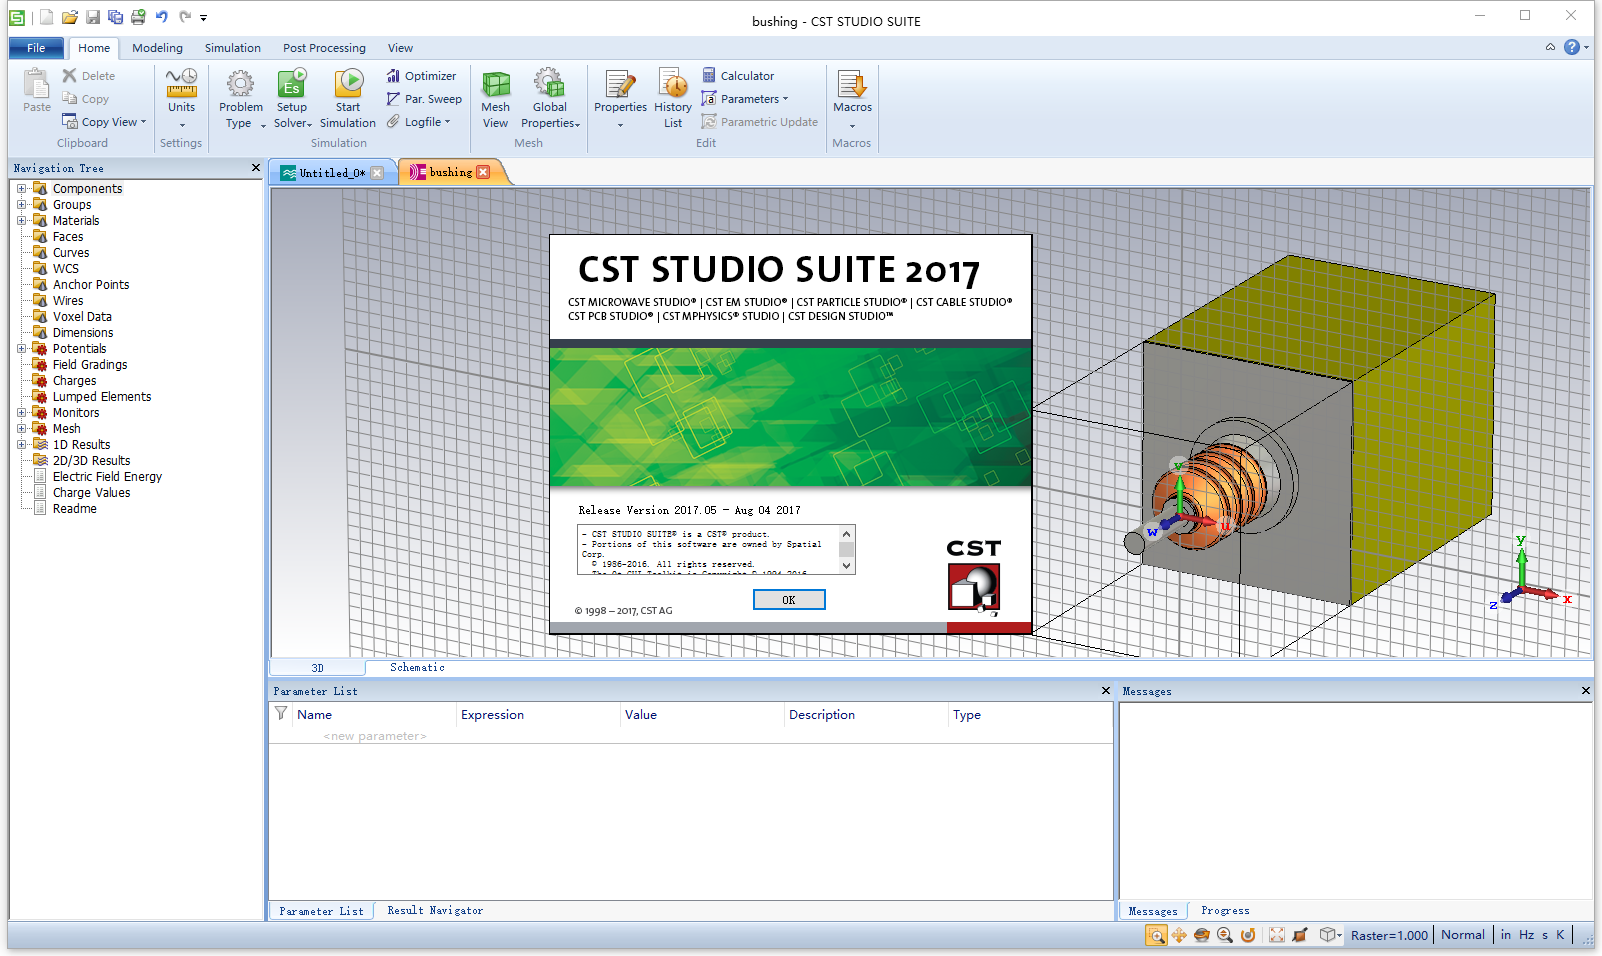Viewport: 1602px width, 956px height.
Task: Expand the Mesh tree node
Action: click(x=21, y=428)
